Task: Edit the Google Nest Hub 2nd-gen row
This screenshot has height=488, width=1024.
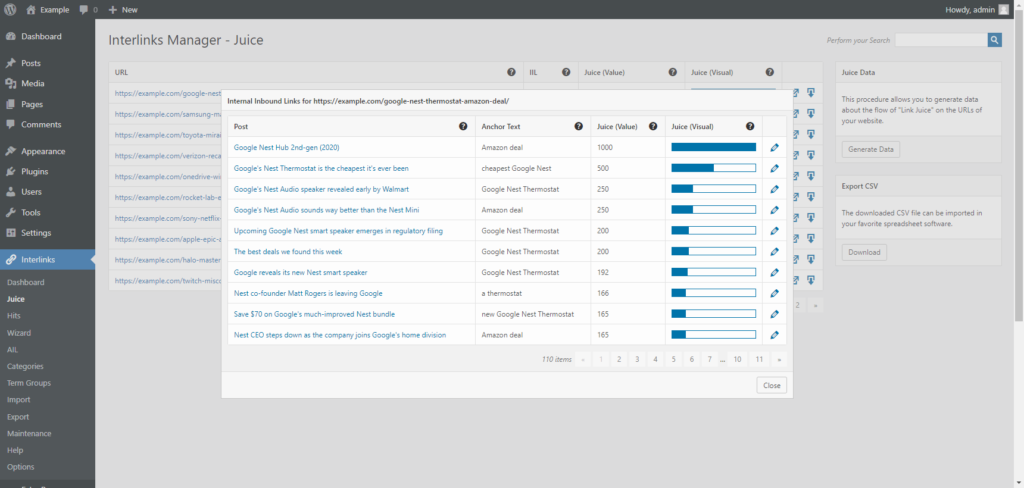Action: point(775,148)
